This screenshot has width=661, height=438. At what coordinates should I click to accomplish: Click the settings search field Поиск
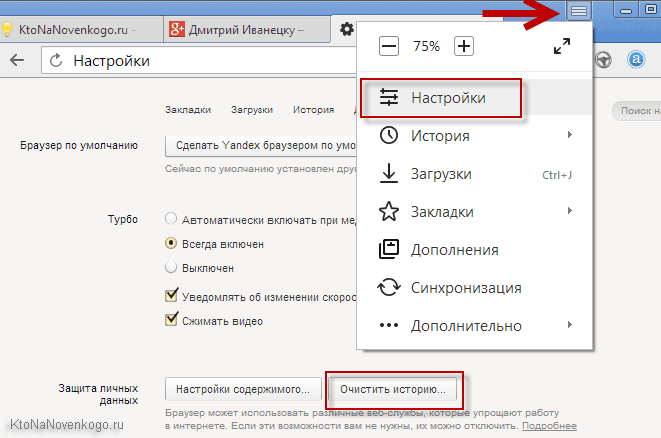pyautogui.click(x=637, y=111)
